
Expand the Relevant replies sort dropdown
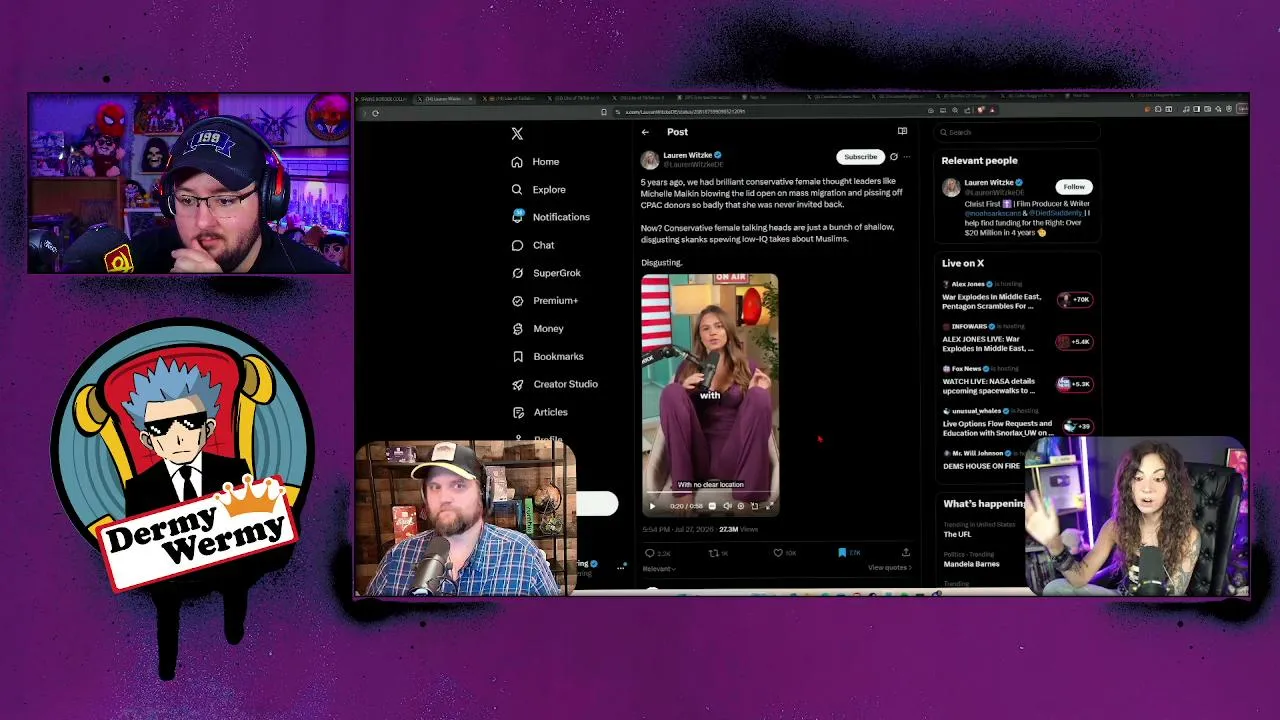[659, 569]
